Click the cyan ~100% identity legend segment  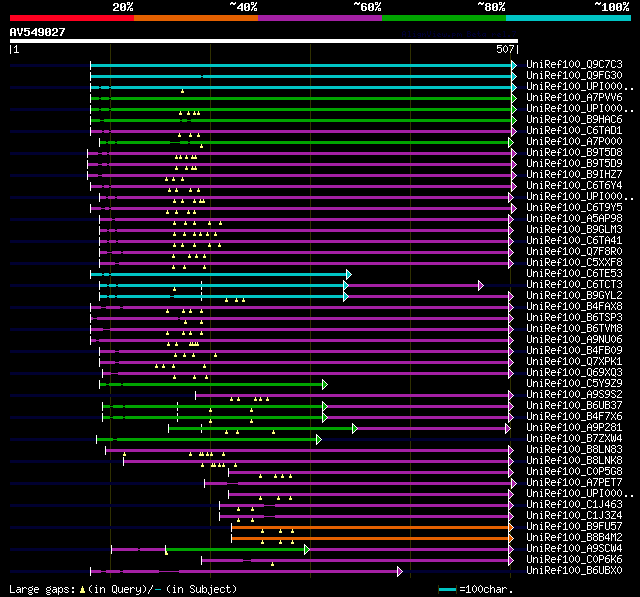pos(568,18)
